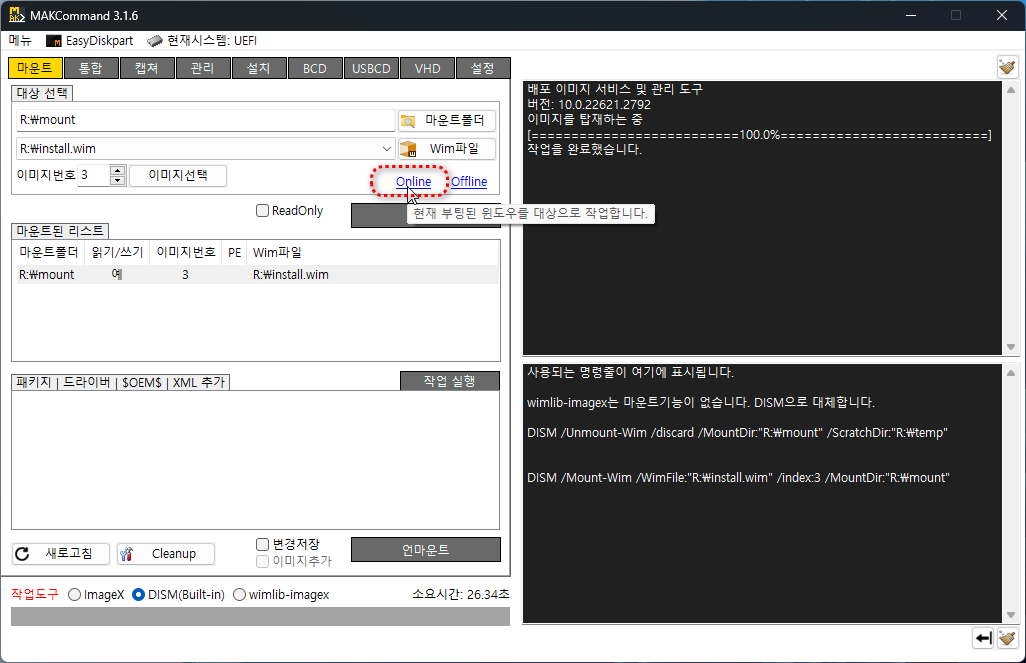Switch to the 설치 tab
Screen dimensions: 1026x663
(259, 68)
